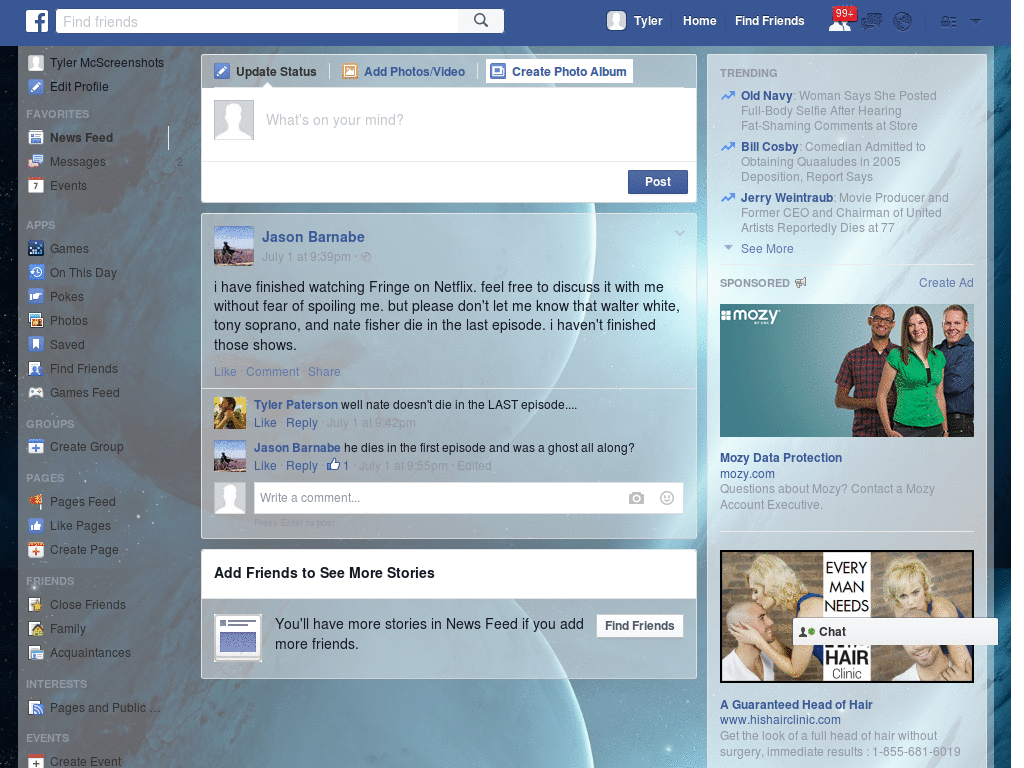
Task: Open privacy shortcuts lock icon
Action: click(x=948, y=22)
